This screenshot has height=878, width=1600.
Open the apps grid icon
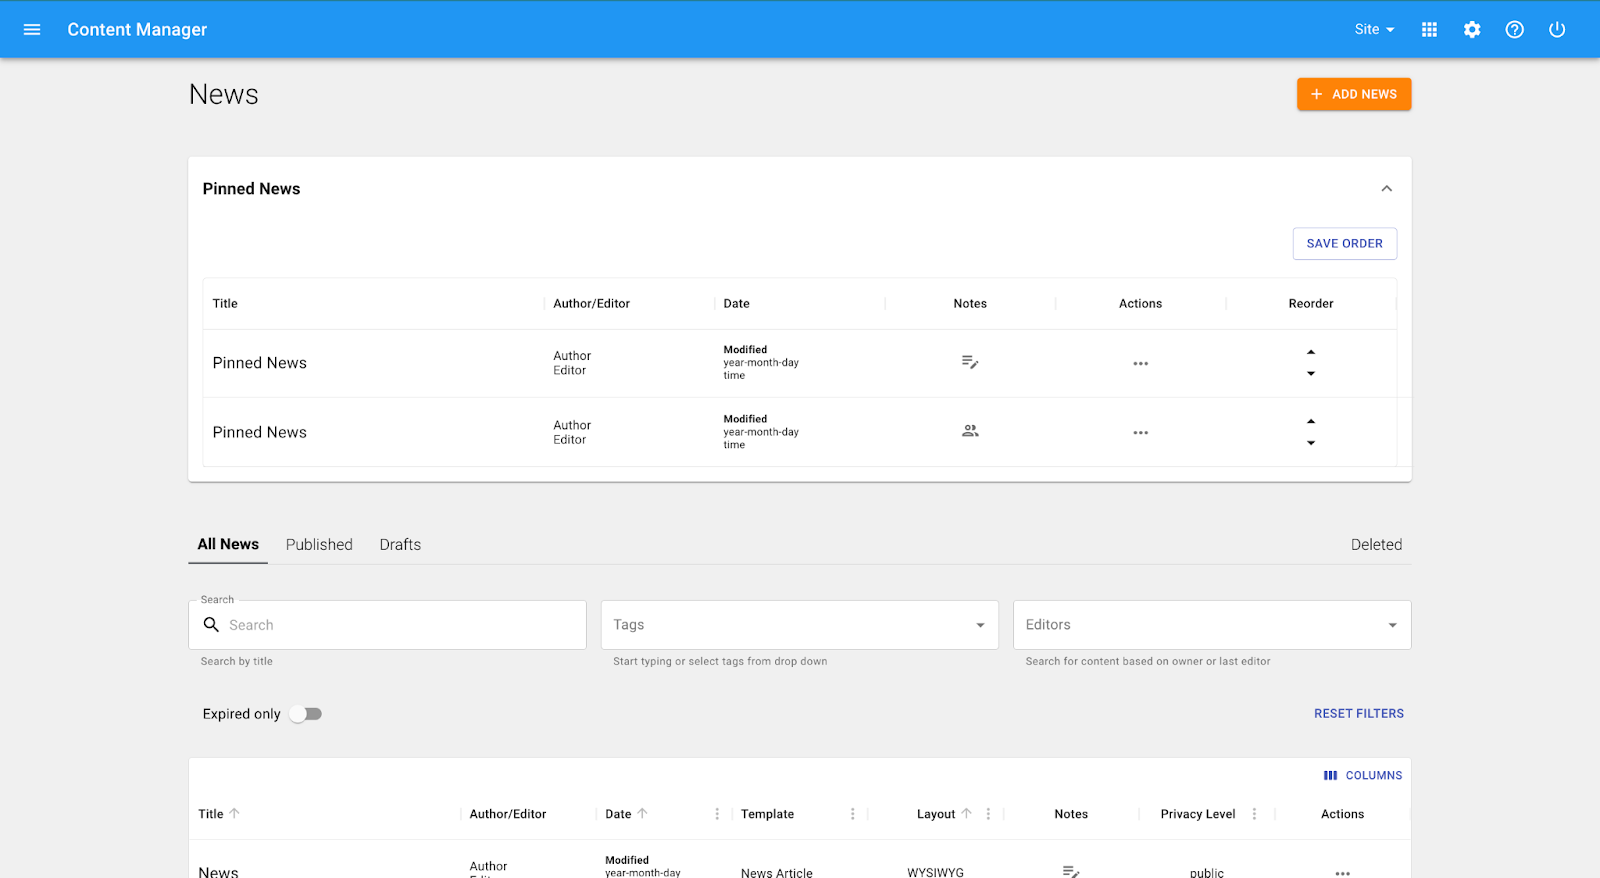(1429, 30)
